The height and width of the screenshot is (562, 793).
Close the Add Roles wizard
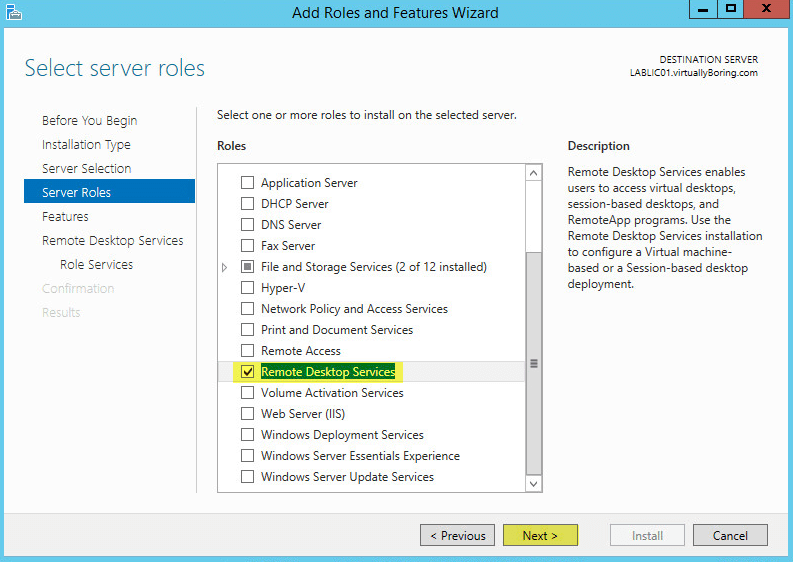click(x=766, y=9)
